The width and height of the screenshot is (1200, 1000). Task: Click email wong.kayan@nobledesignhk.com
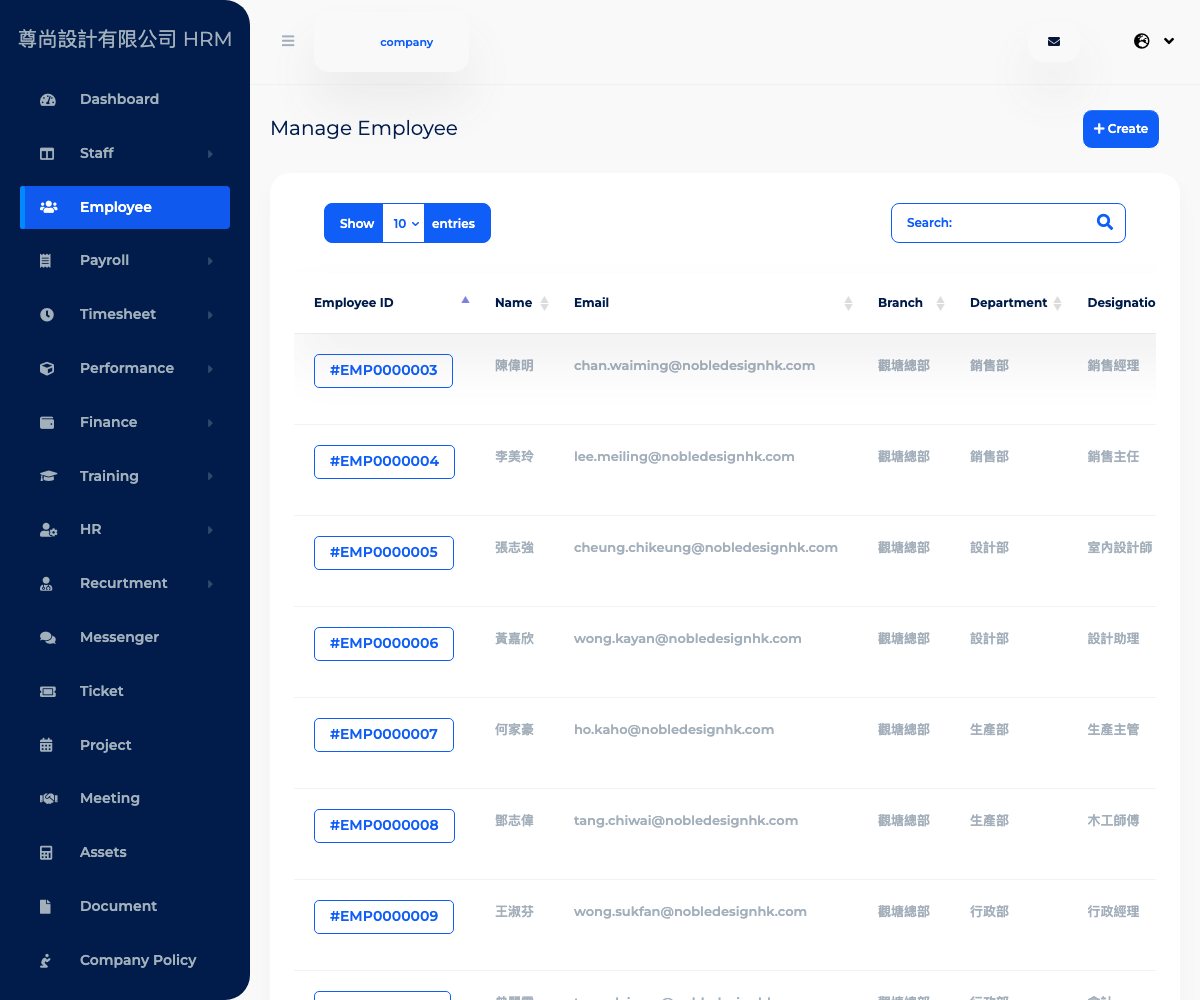(x=688, y=639)
